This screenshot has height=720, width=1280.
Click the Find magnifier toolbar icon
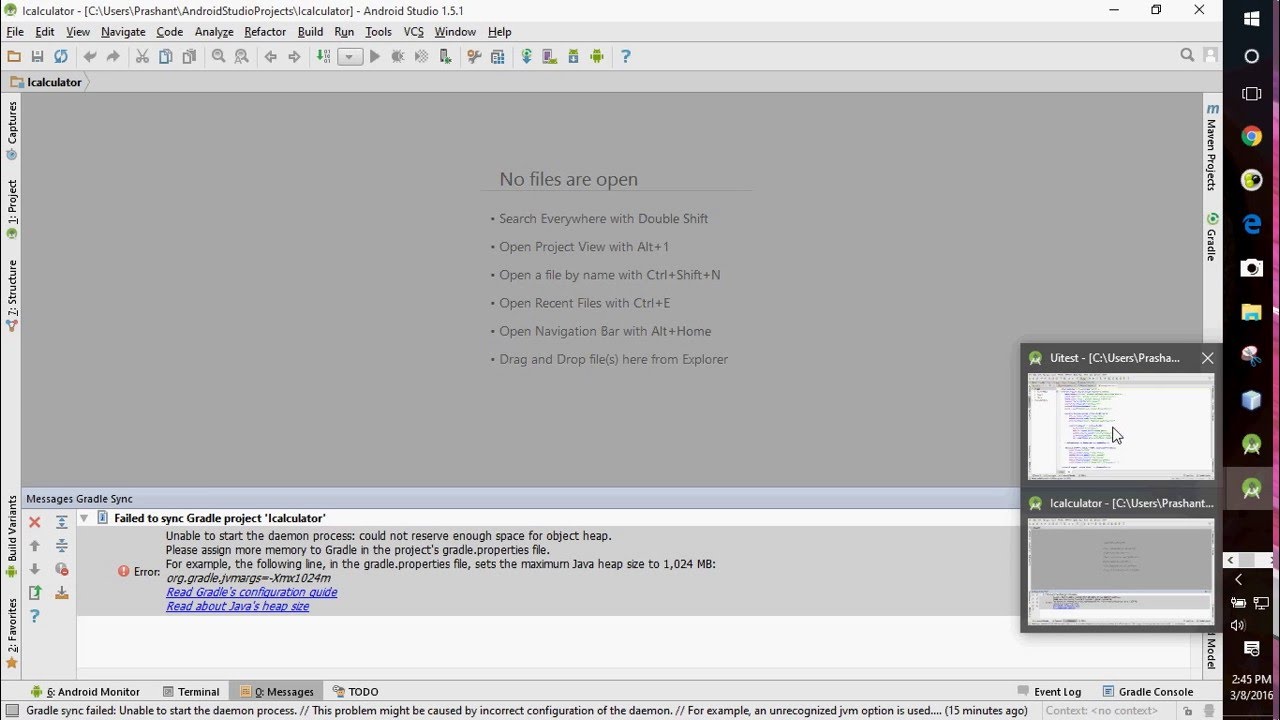click(218, 57)
